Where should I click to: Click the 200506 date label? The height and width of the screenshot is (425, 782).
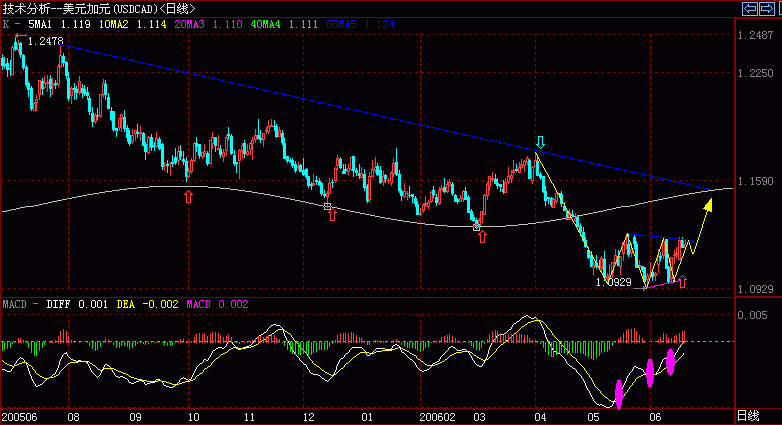point(20,417)
